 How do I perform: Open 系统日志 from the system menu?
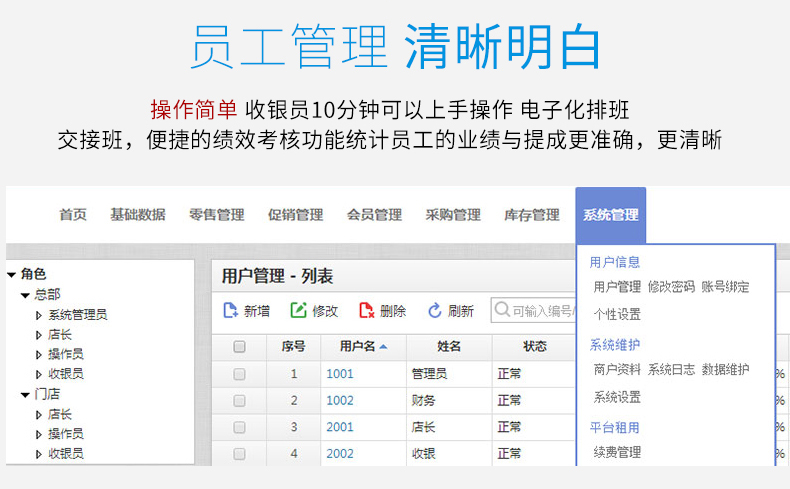(x=671, y=370)
